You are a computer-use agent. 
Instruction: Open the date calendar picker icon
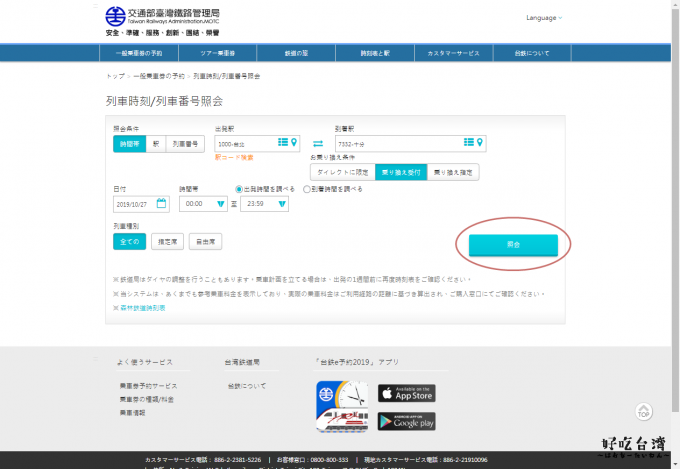[161, 203]
